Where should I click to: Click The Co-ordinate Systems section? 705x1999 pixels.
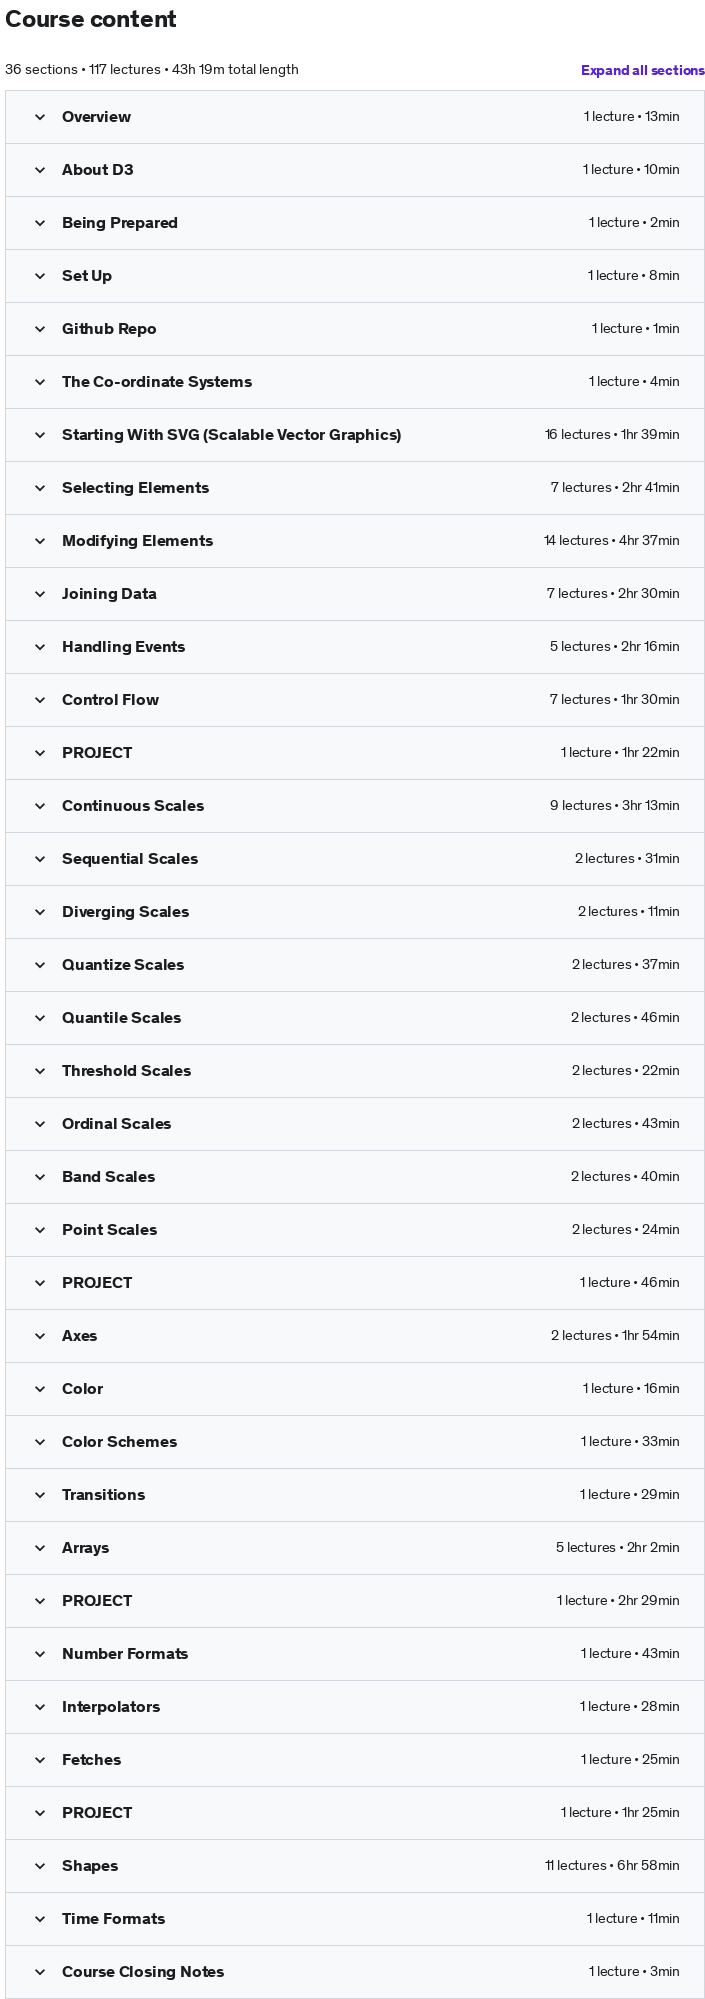coord(355,382)
